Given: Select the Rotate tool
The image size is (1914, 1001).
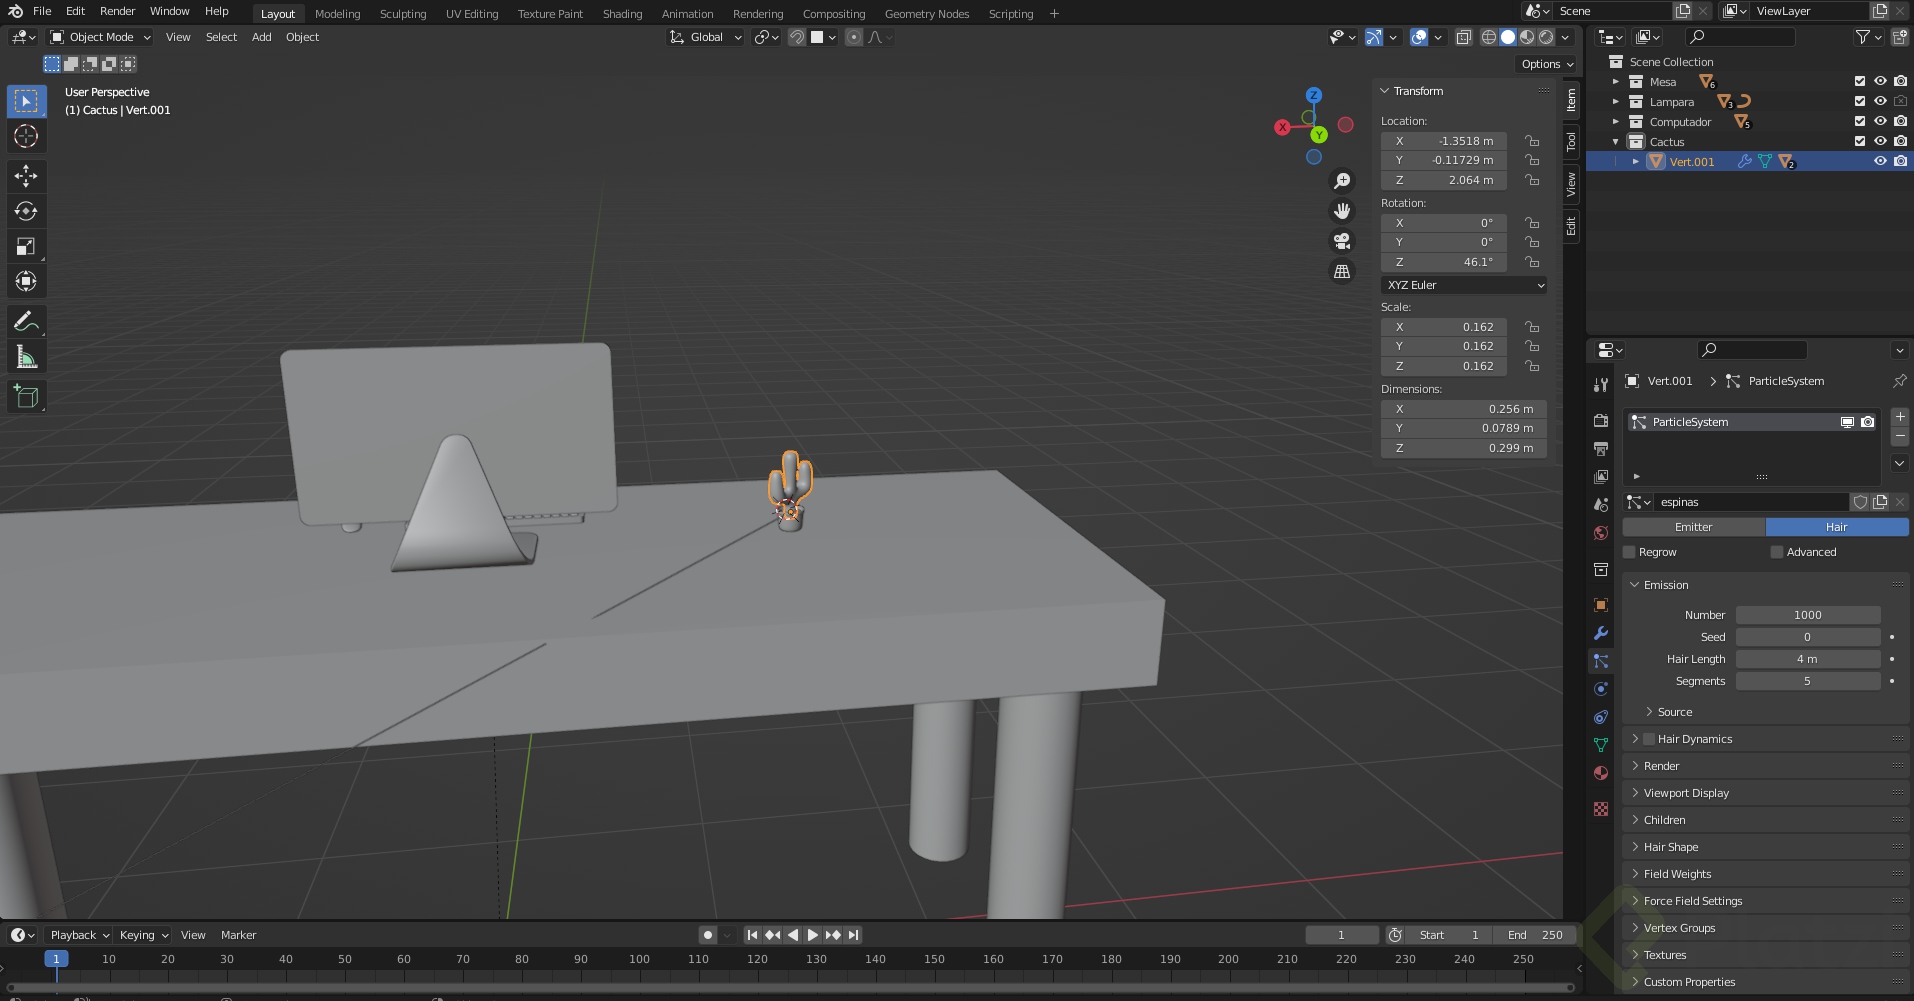Looking at the screenshot, I should (26, 211).
